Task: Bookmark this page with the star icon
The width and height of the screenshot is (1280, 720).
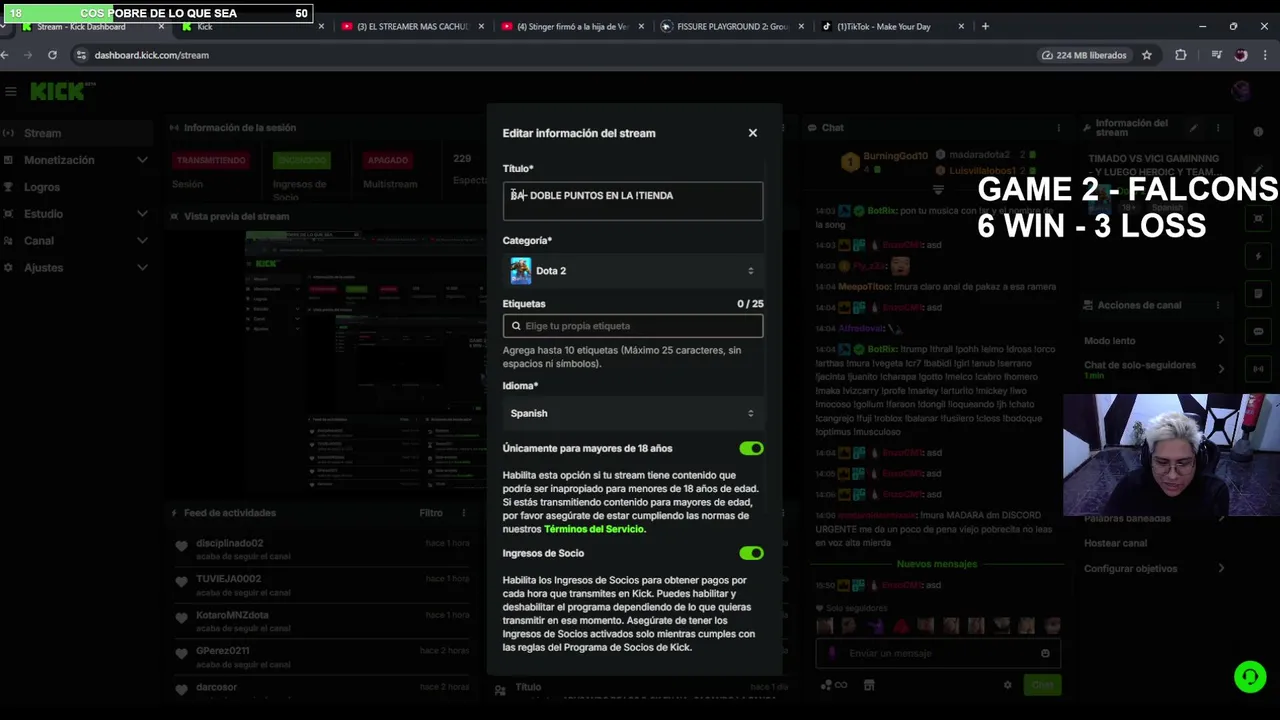Action: point(1147,55)
